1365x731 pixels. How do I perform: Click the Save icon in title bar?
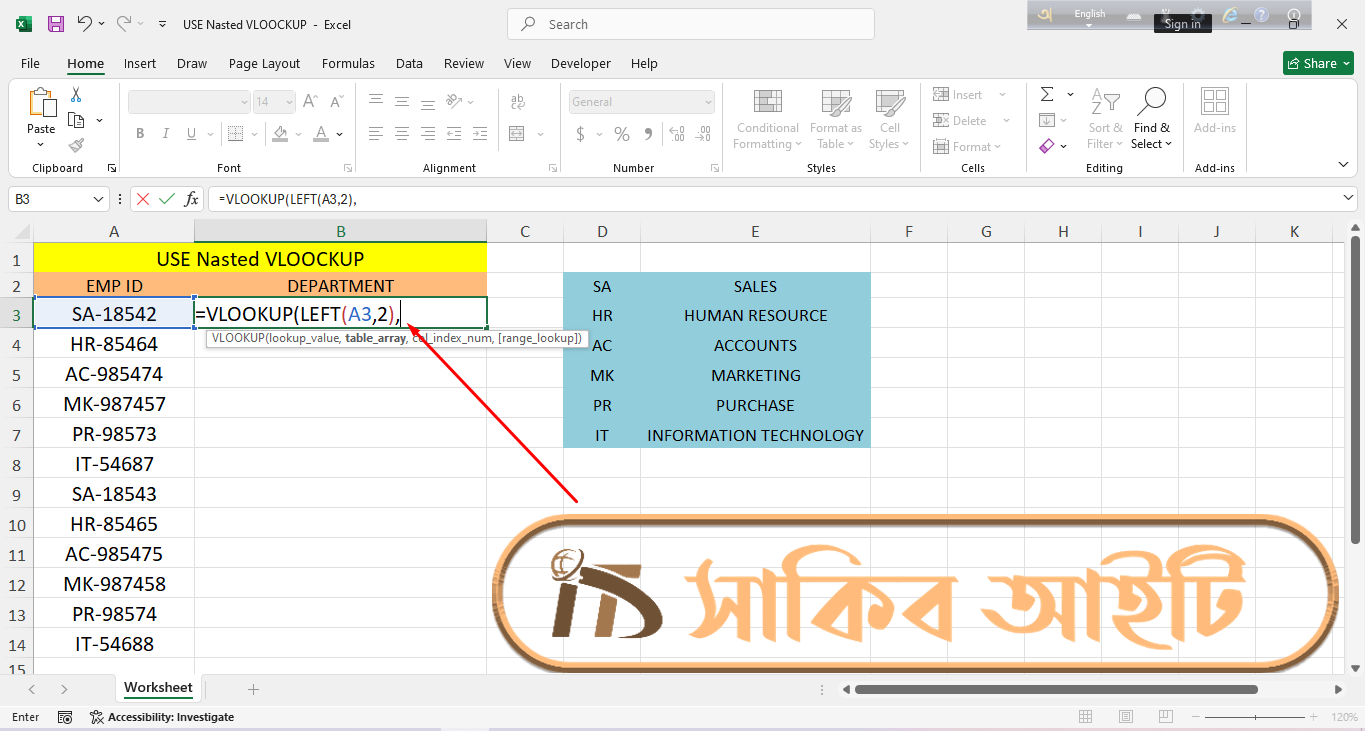(x=56, y=24)
